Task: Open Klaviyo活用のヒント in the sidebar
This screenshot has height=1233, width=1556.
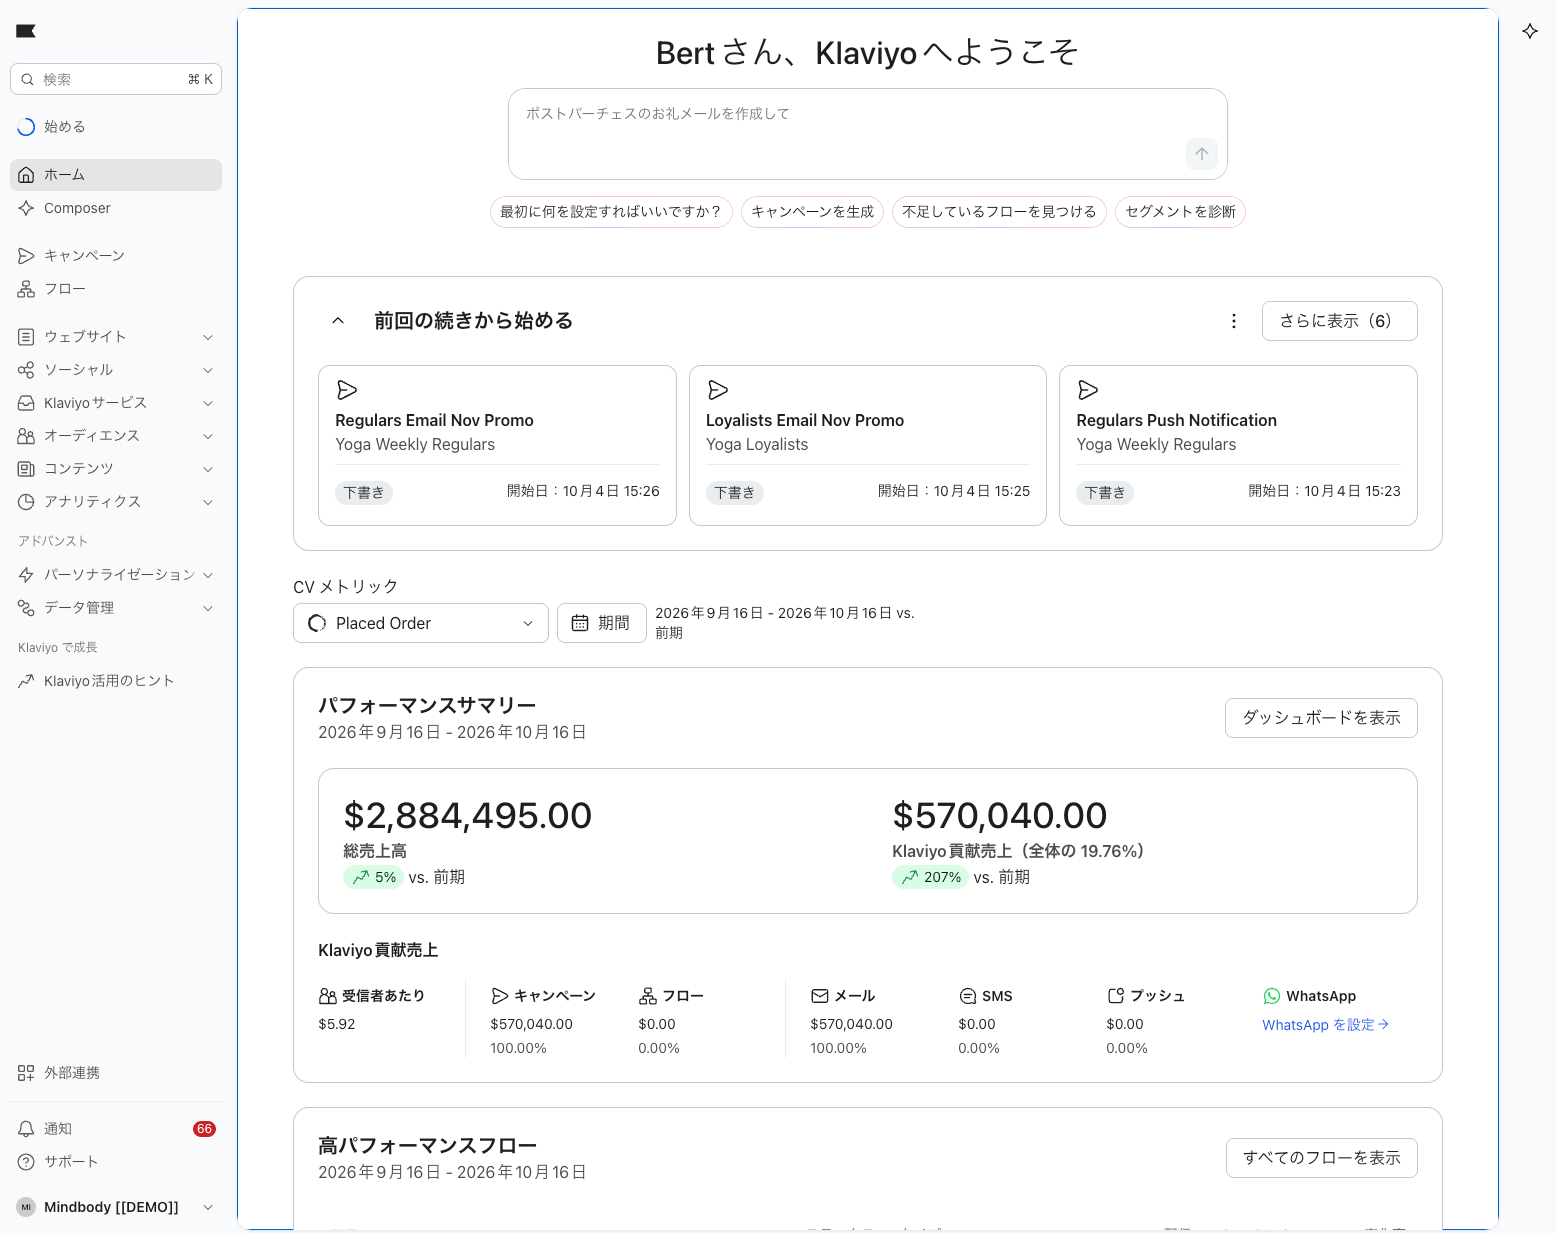Action: click(116, 681)
